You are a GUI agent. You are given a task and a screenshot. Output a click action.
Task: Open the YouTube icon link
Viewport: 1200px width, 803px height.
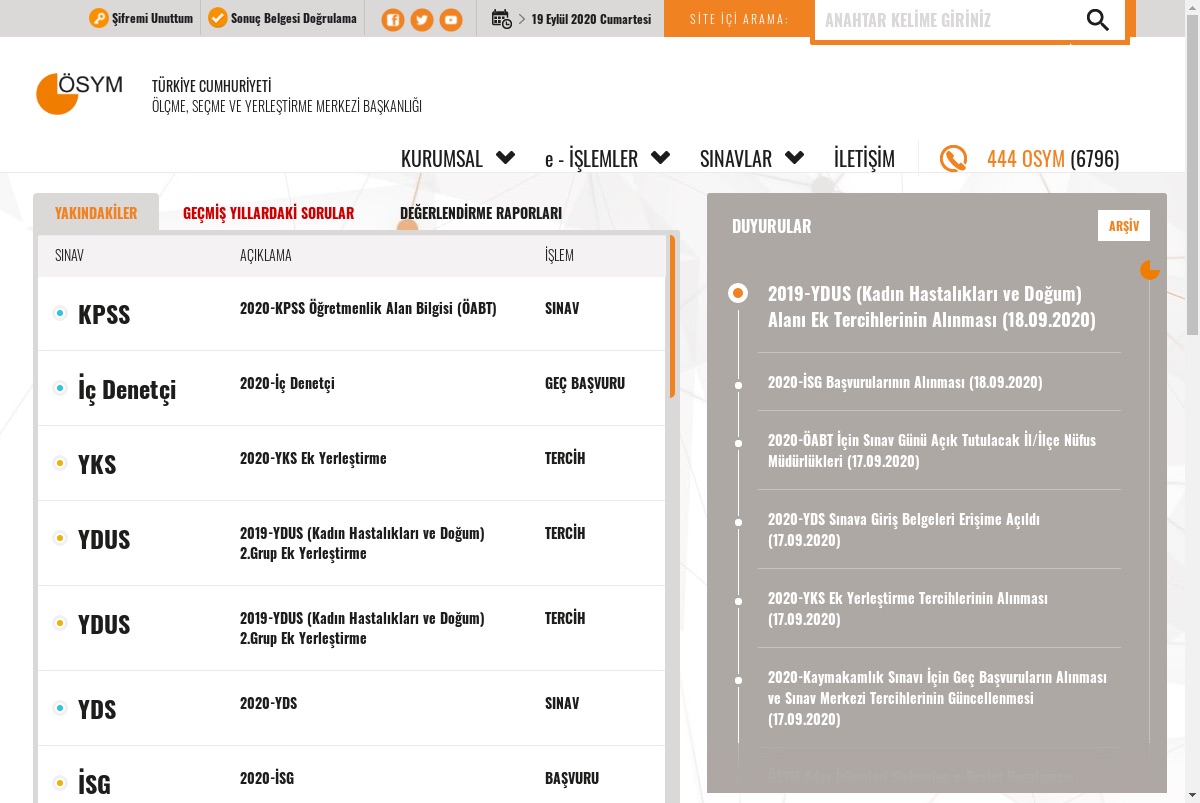click(451, 19)
